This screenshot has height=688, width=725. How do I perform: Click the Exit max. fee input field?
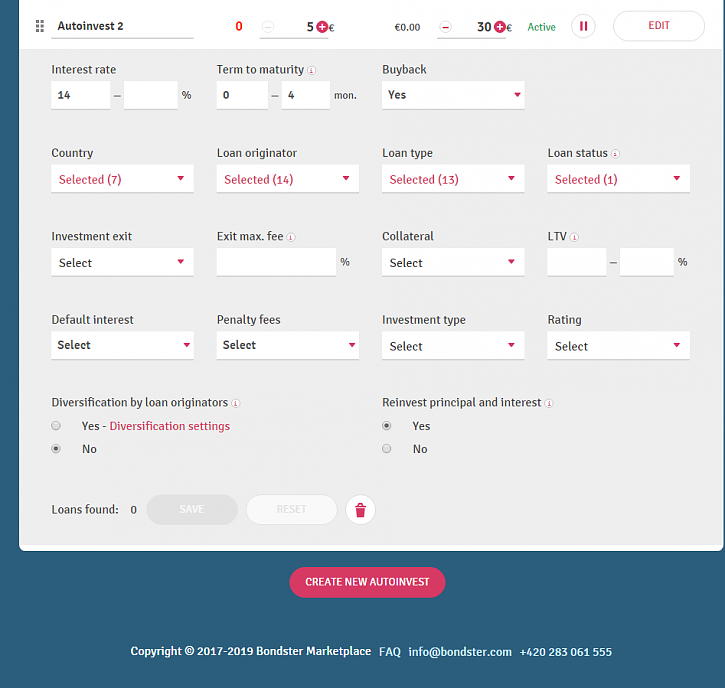click(276, 262)
